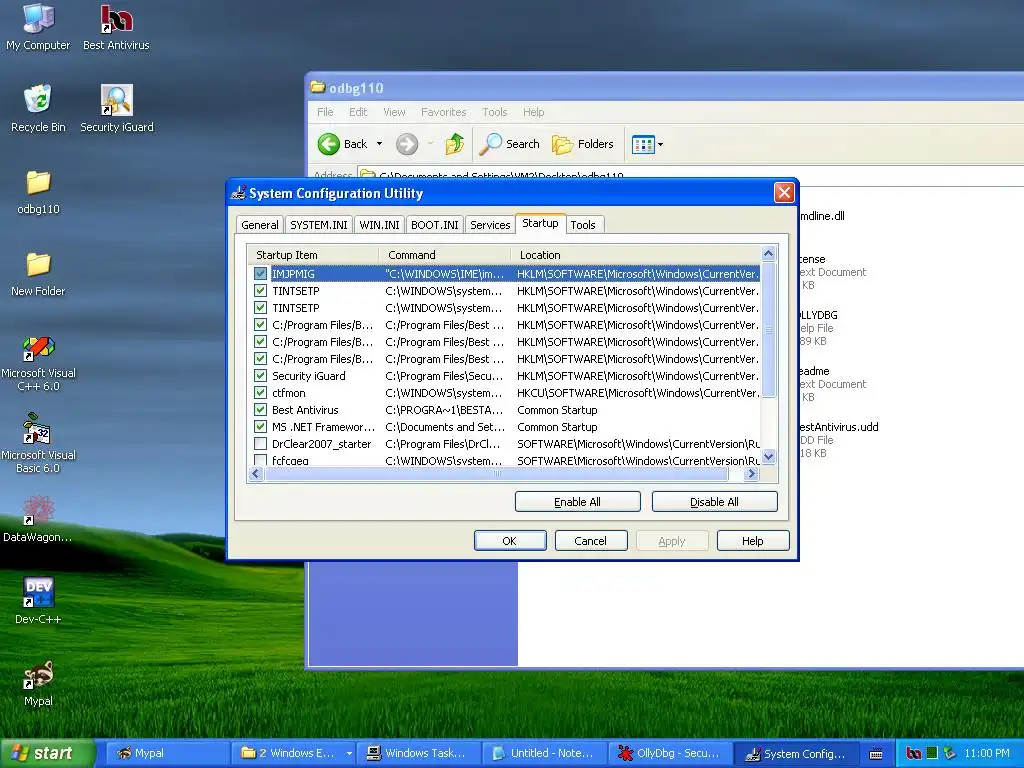The image size is (1024, 768).
Task: Click the tray icon next to the clock
Action: coord(950,753)
